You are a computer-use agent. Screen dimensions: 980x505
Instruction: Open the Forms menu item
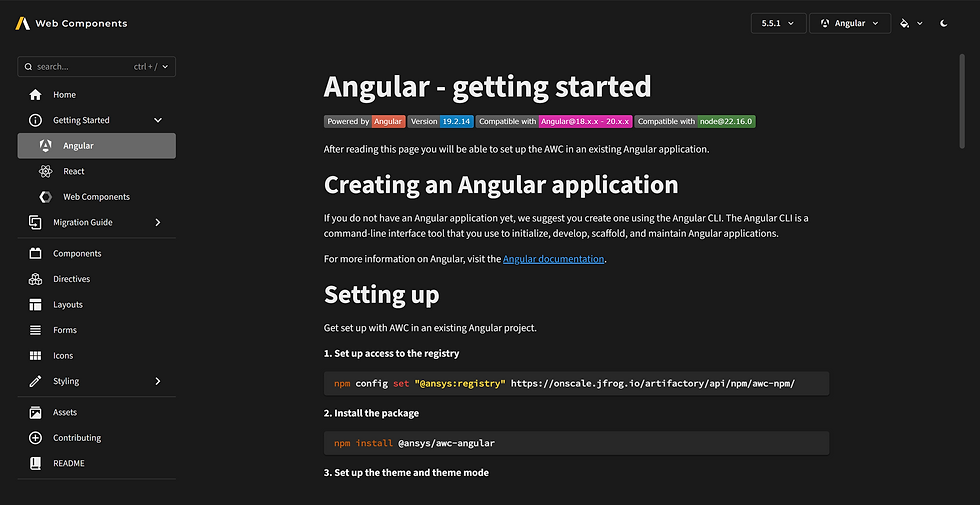96,330
